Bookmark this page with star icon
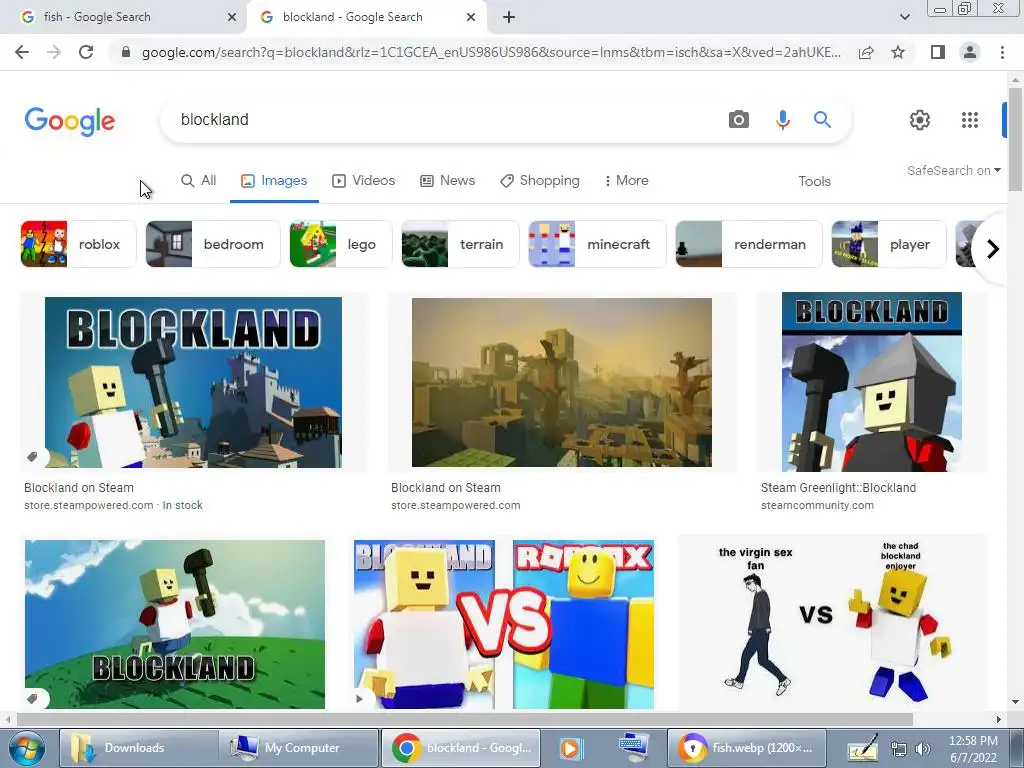Viewport: 1024px width, 768px height. point(898,52)
